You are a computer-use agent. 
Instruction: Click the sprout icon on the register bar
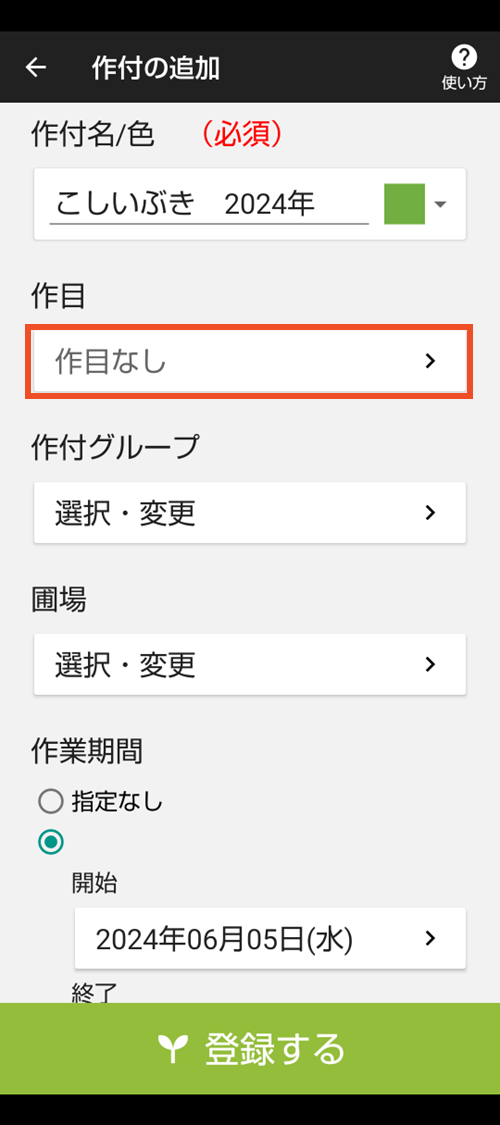tap(172, 1048)
